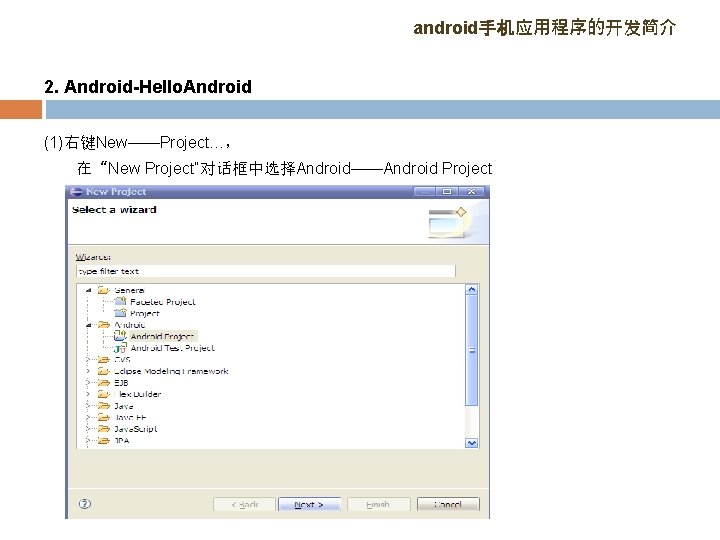
Task: Click the JPA folder icon
Action: 104,440
